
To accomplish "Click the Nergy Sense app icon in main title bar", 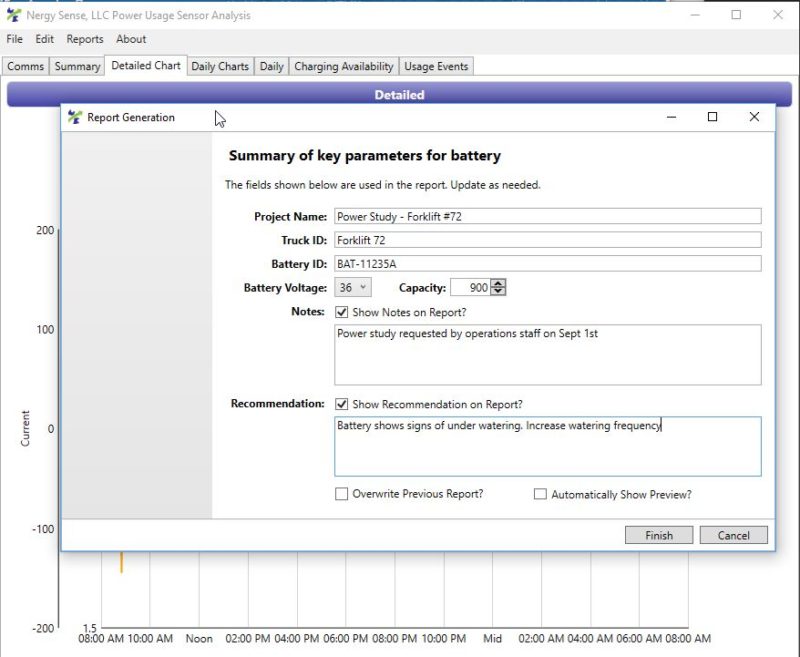I will click(14, 15).
